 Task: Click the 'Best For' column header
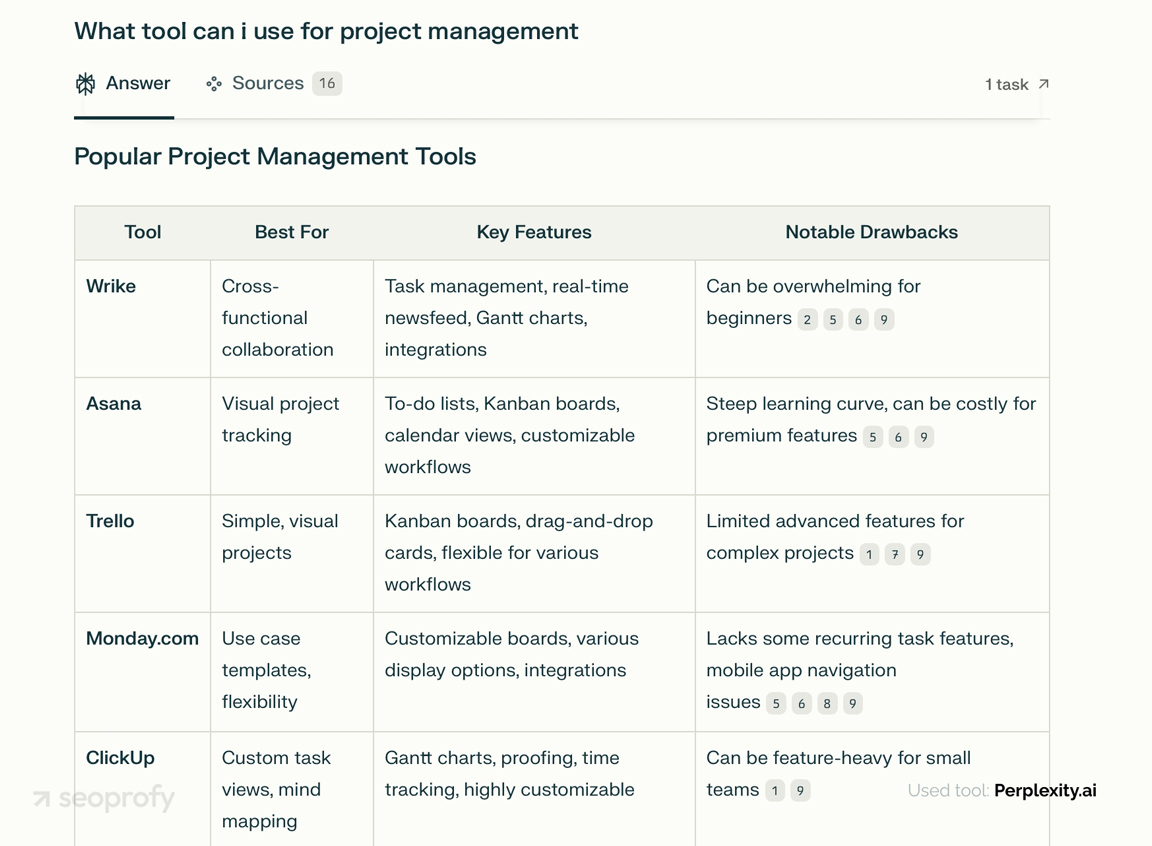point(292,232)
